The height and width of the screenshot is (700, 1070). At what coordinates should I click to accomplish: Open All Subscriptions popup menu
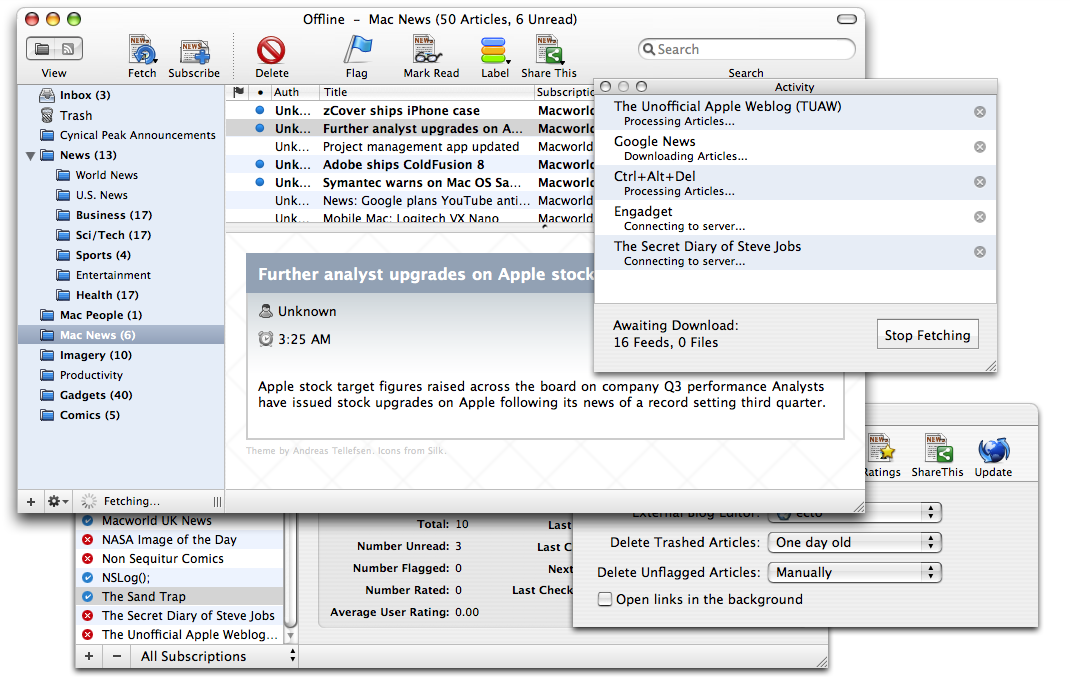click(216, 656)
